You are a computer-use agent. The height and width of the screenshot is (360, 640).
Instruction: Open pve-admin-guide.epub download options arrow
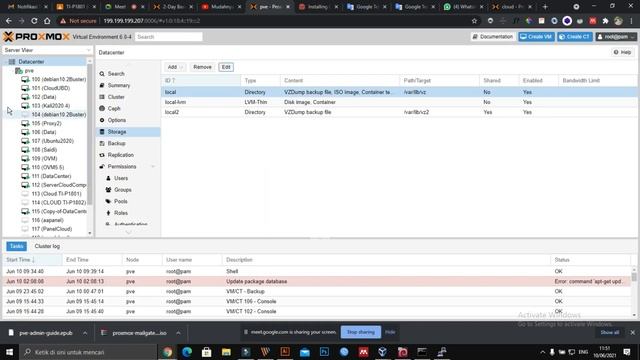pyautogui.click(x=85, y=333)
